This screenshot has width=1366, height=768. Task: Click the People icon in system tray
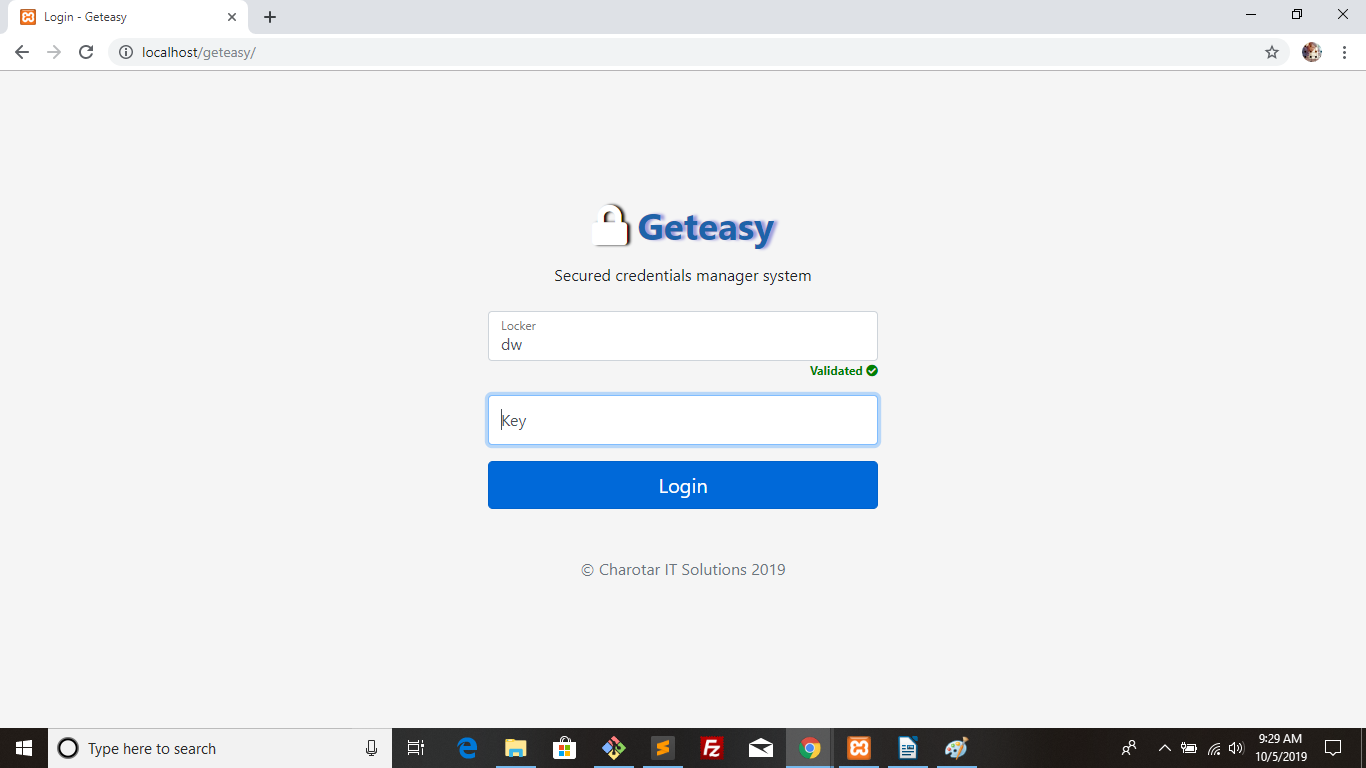(x=1129, y=748)
